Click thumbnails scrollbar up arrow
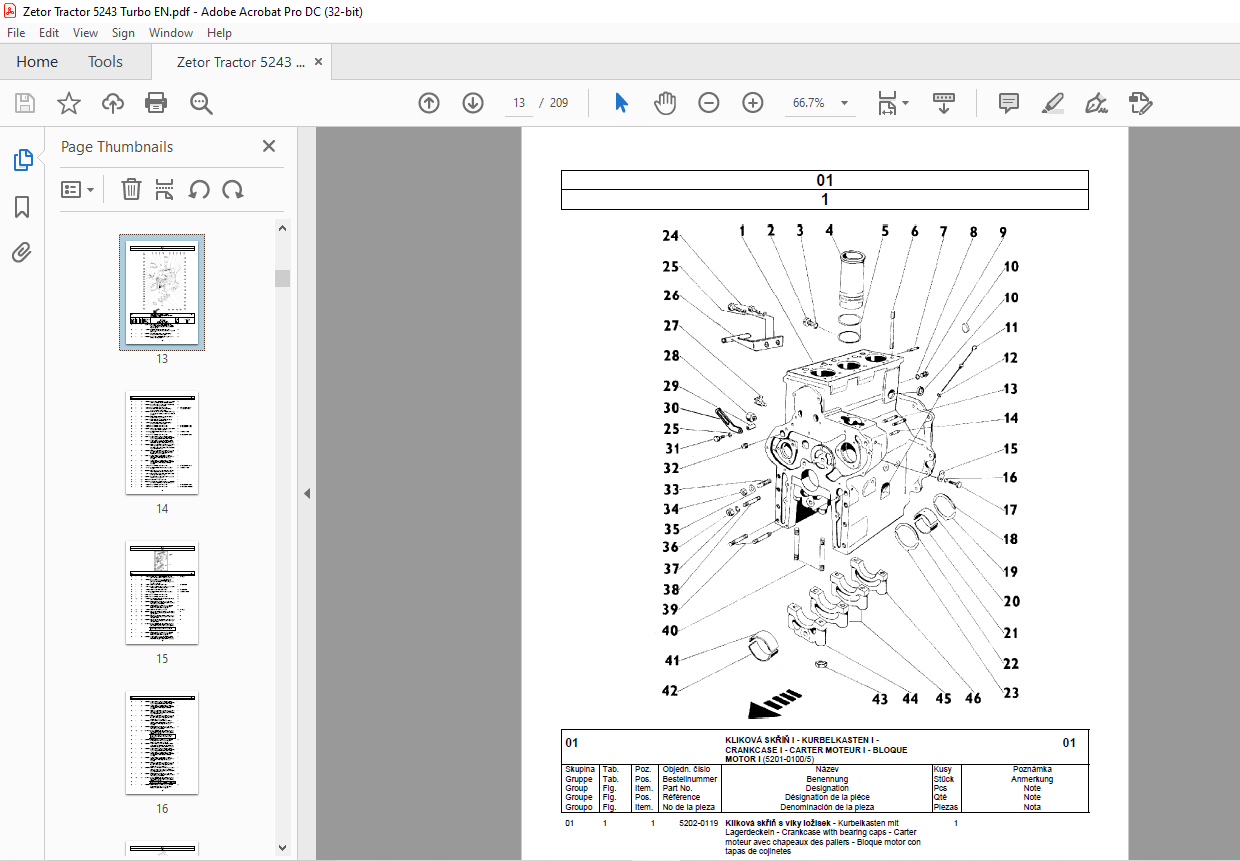The width and height of the screenshot is (1240, 861). (283, 227)
